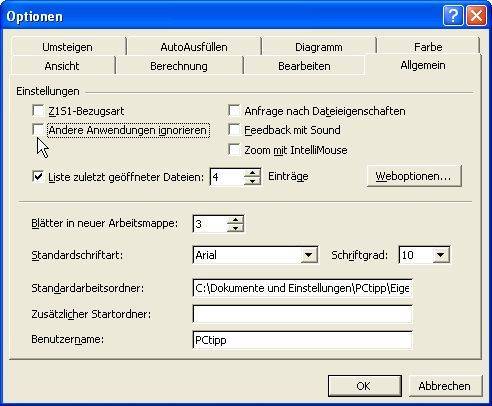Screen dimensions: 492x406
Task: Open the Diagramm tab
Action: point(319,47)
